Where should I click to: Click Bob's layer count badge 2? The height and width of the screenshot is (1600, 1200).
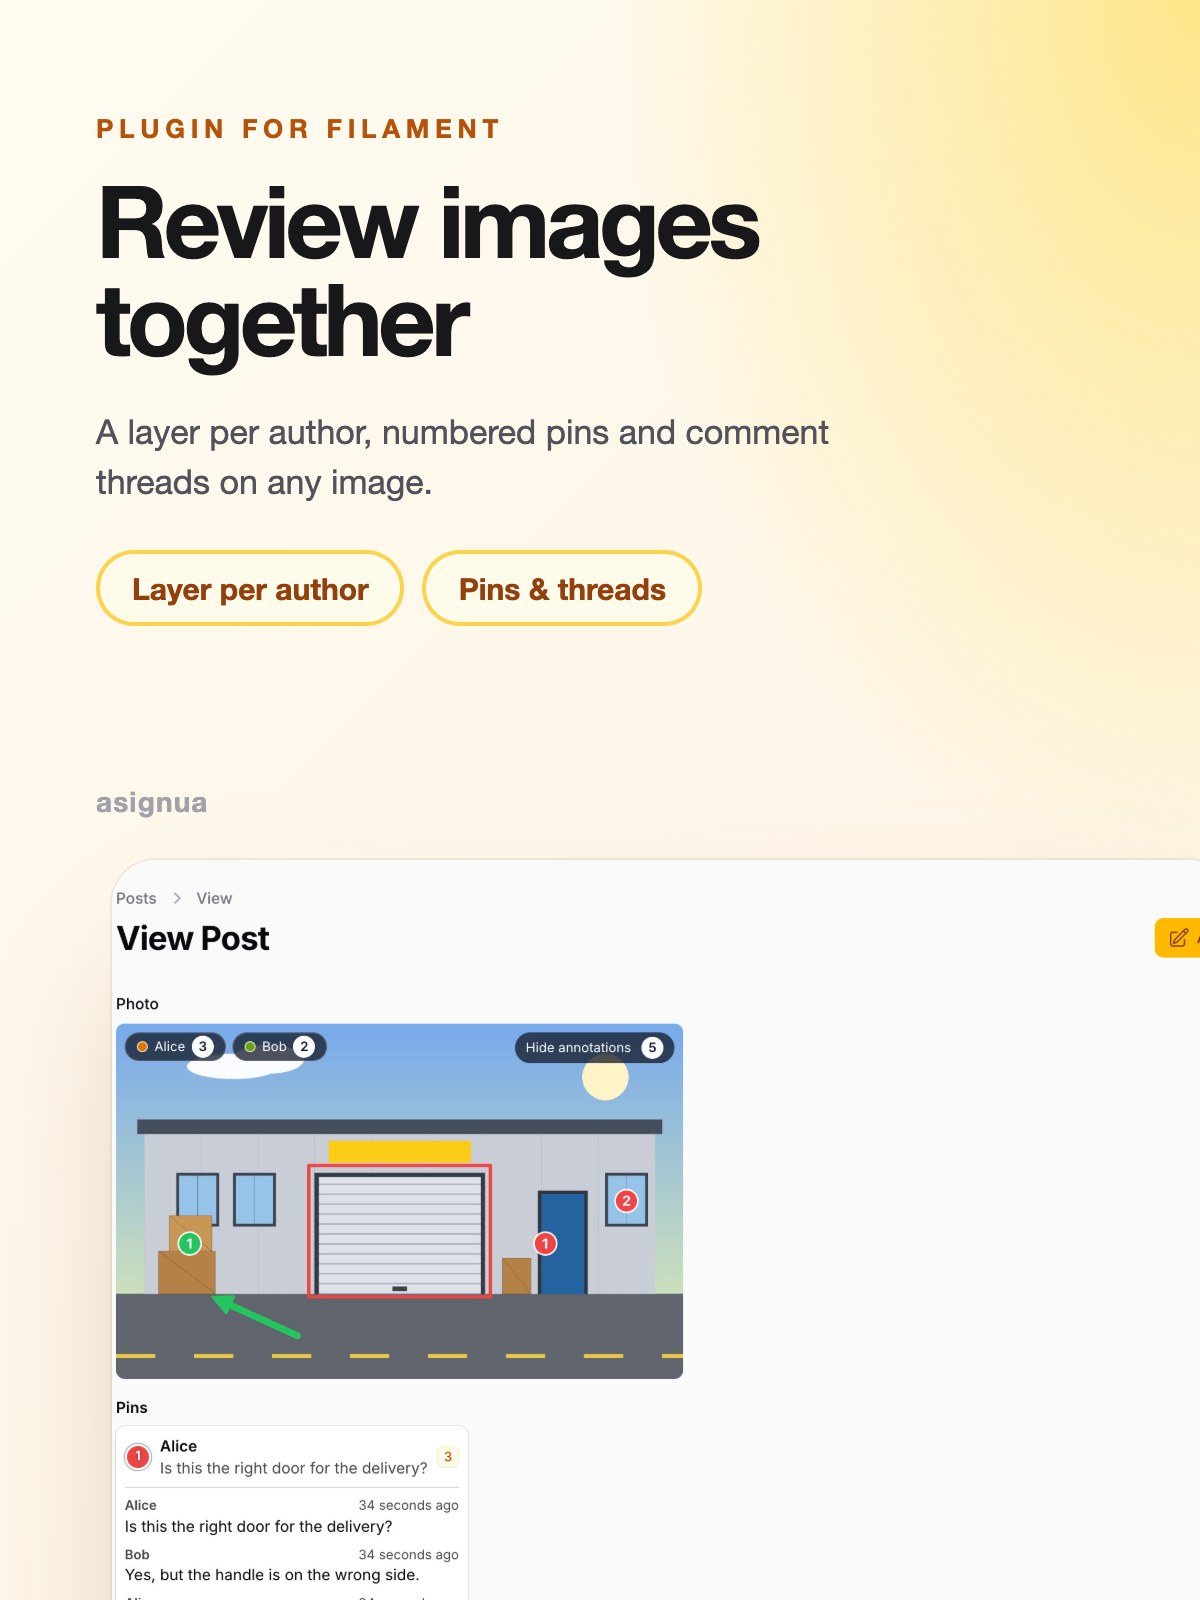(304, 1047)
